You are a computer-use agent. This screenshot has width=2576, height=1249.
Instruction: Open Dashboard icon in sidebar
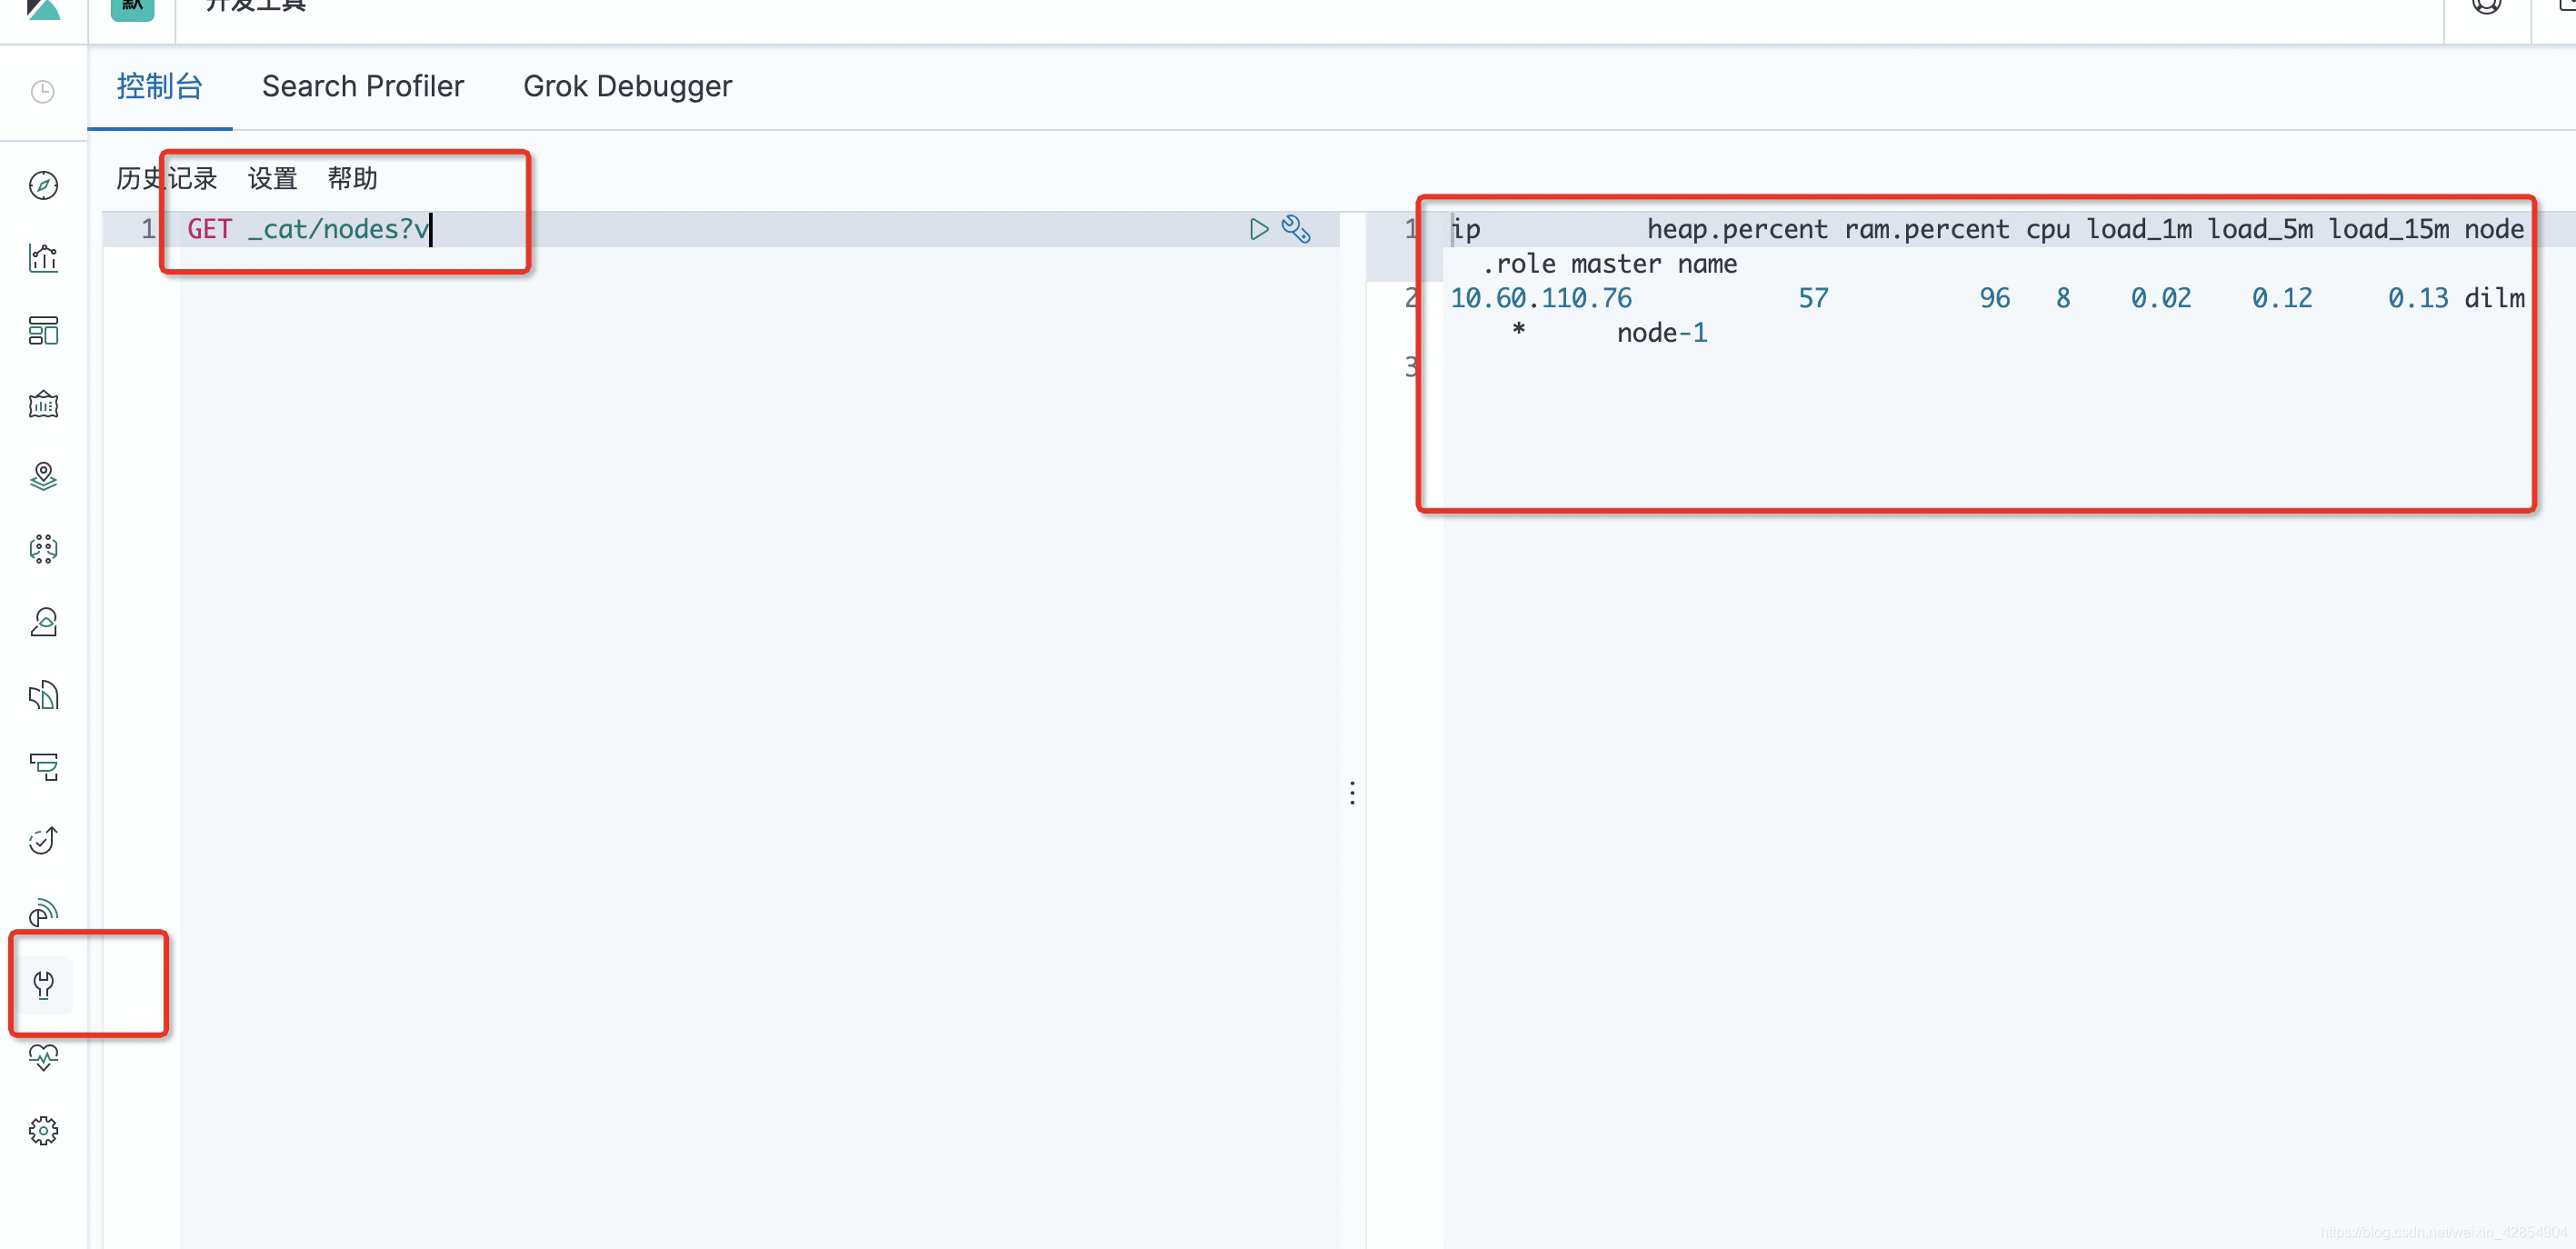coord(43,331)
